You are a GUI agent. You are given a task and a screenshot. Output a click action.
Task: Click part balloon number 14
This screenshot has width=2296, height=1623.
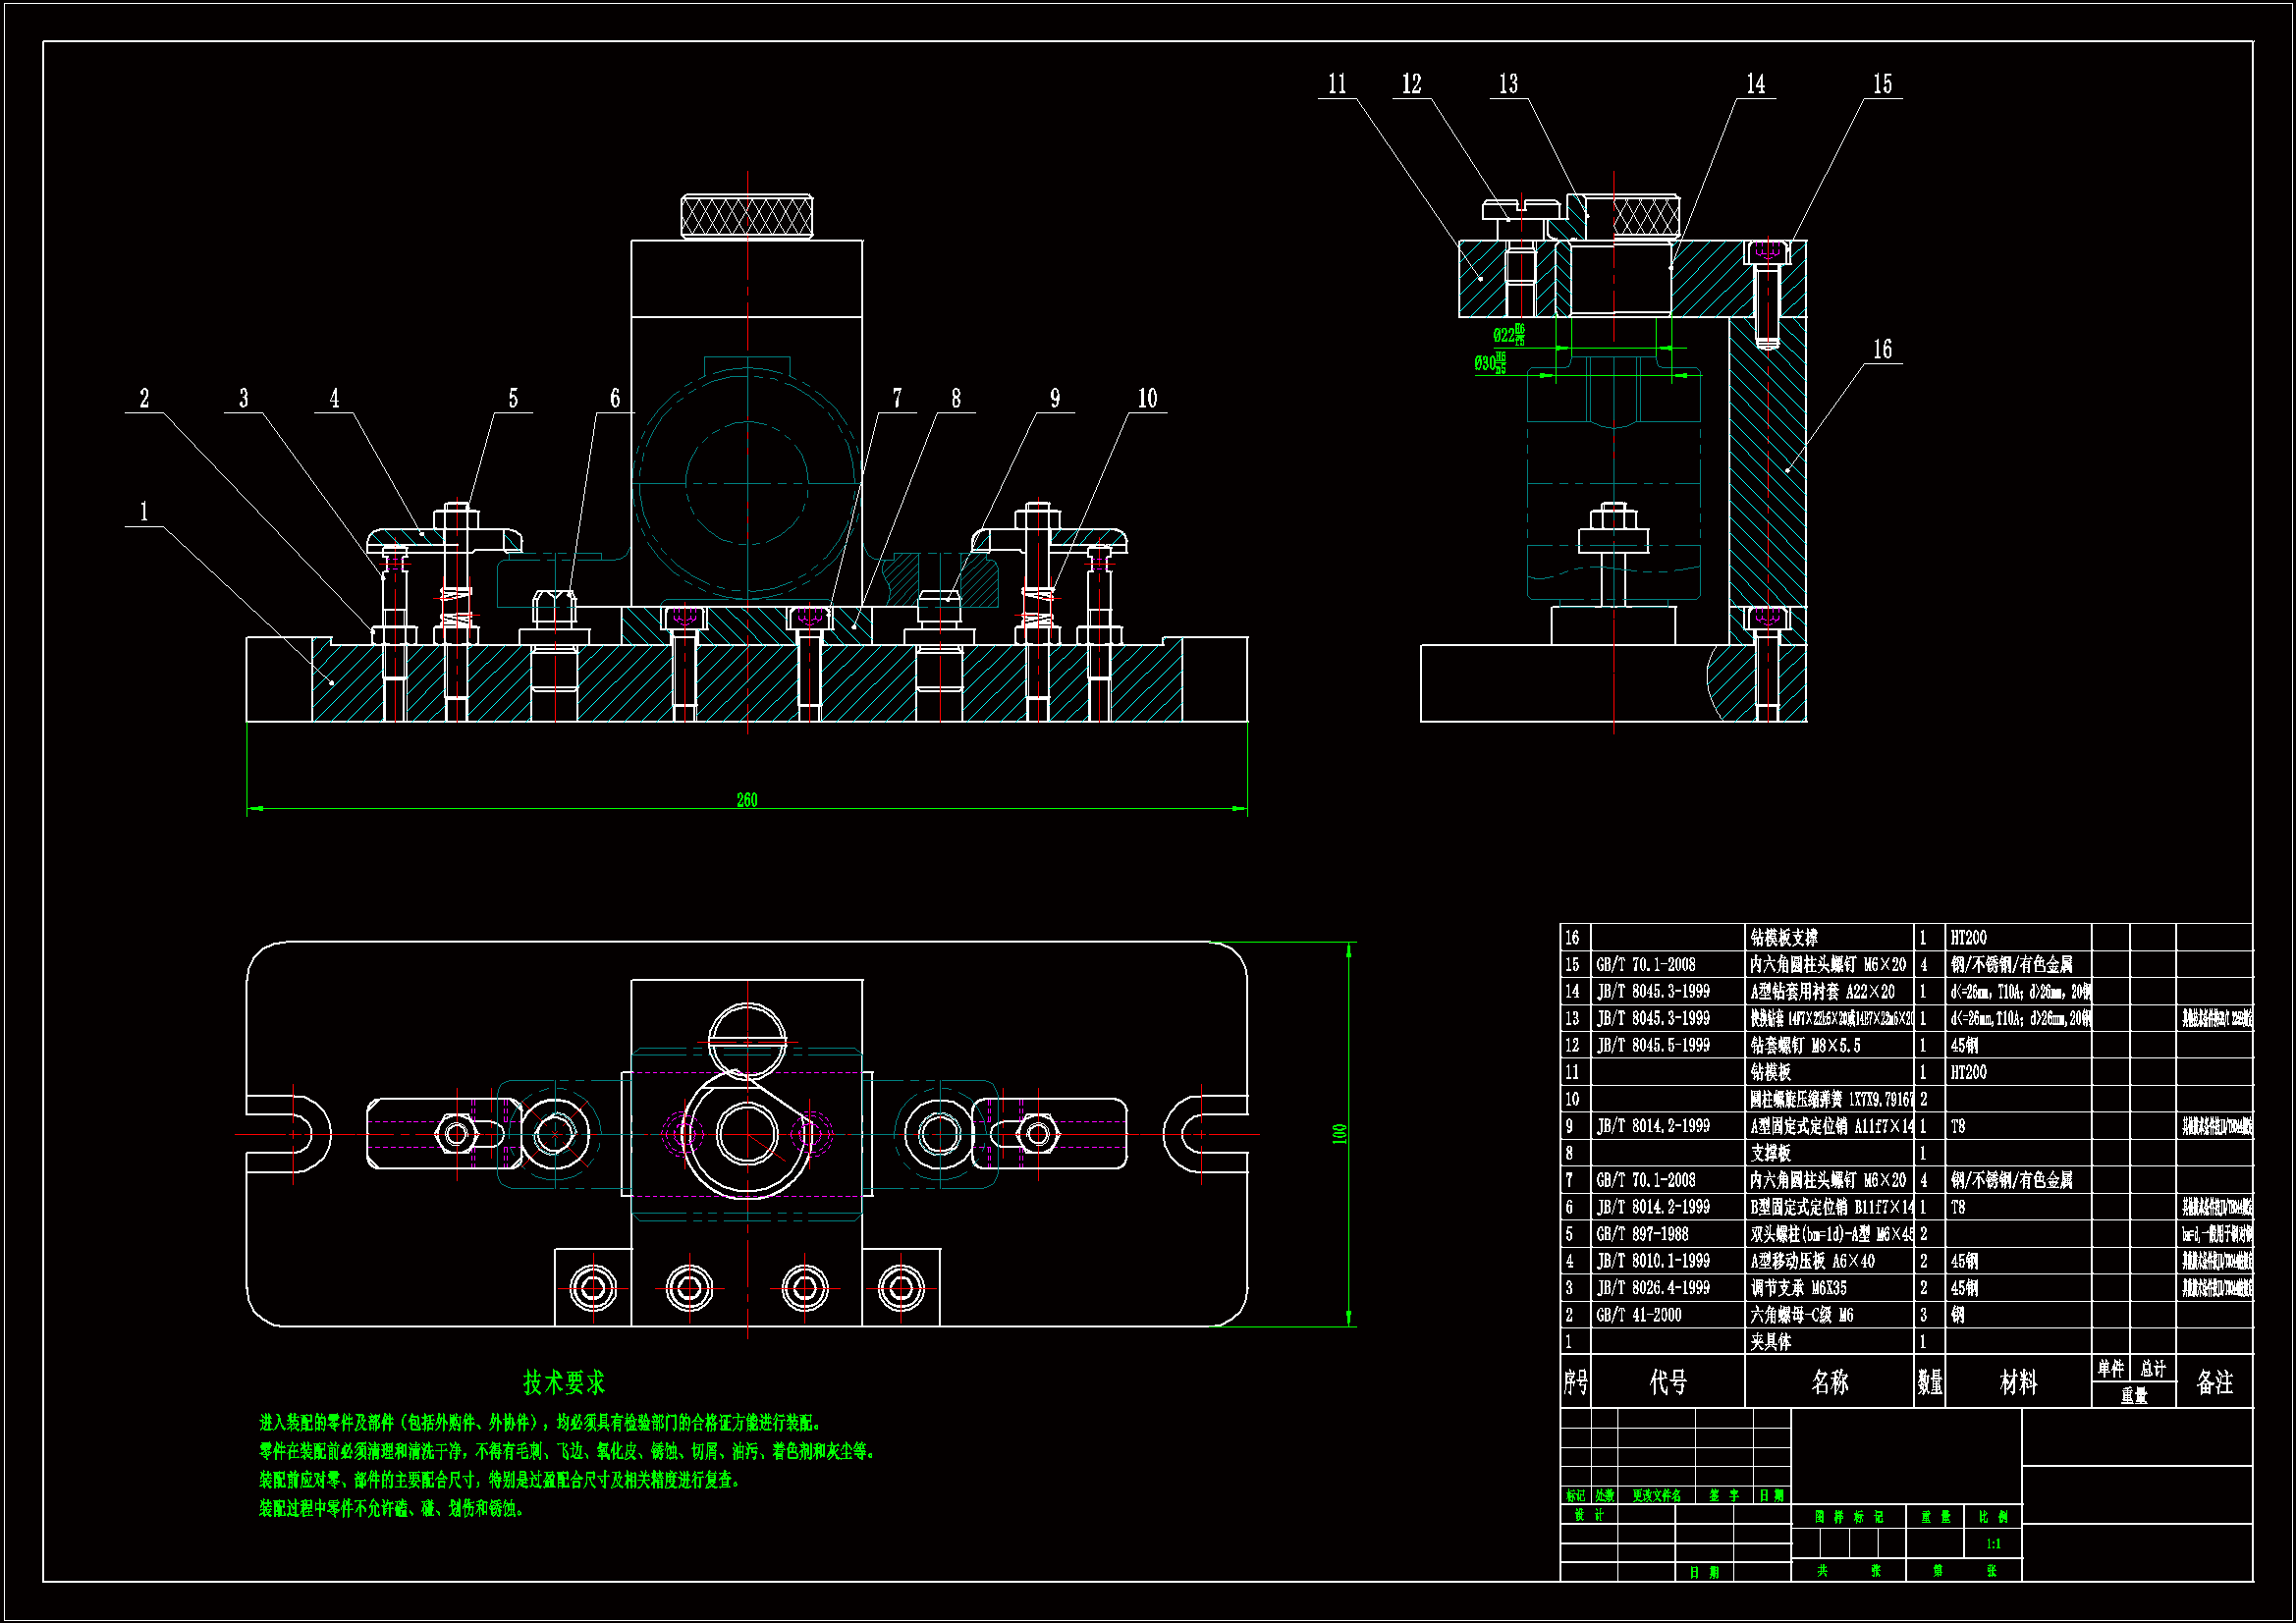pos(1756,85)
